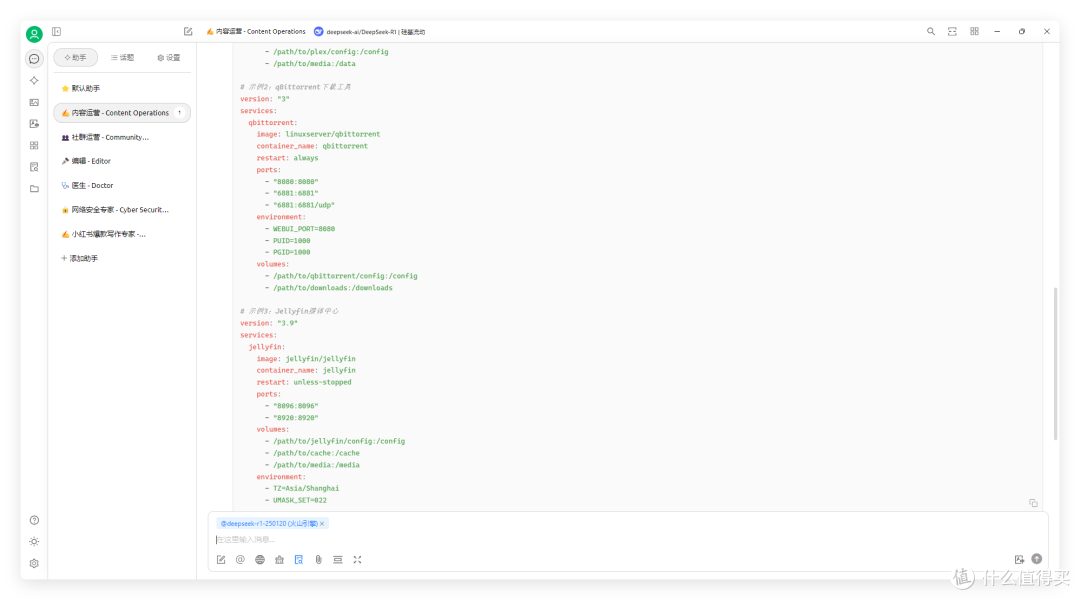The height and width of the screenshot is (600, 1080).
Task: Search messages with the magnifier icon
Action: 931,32
